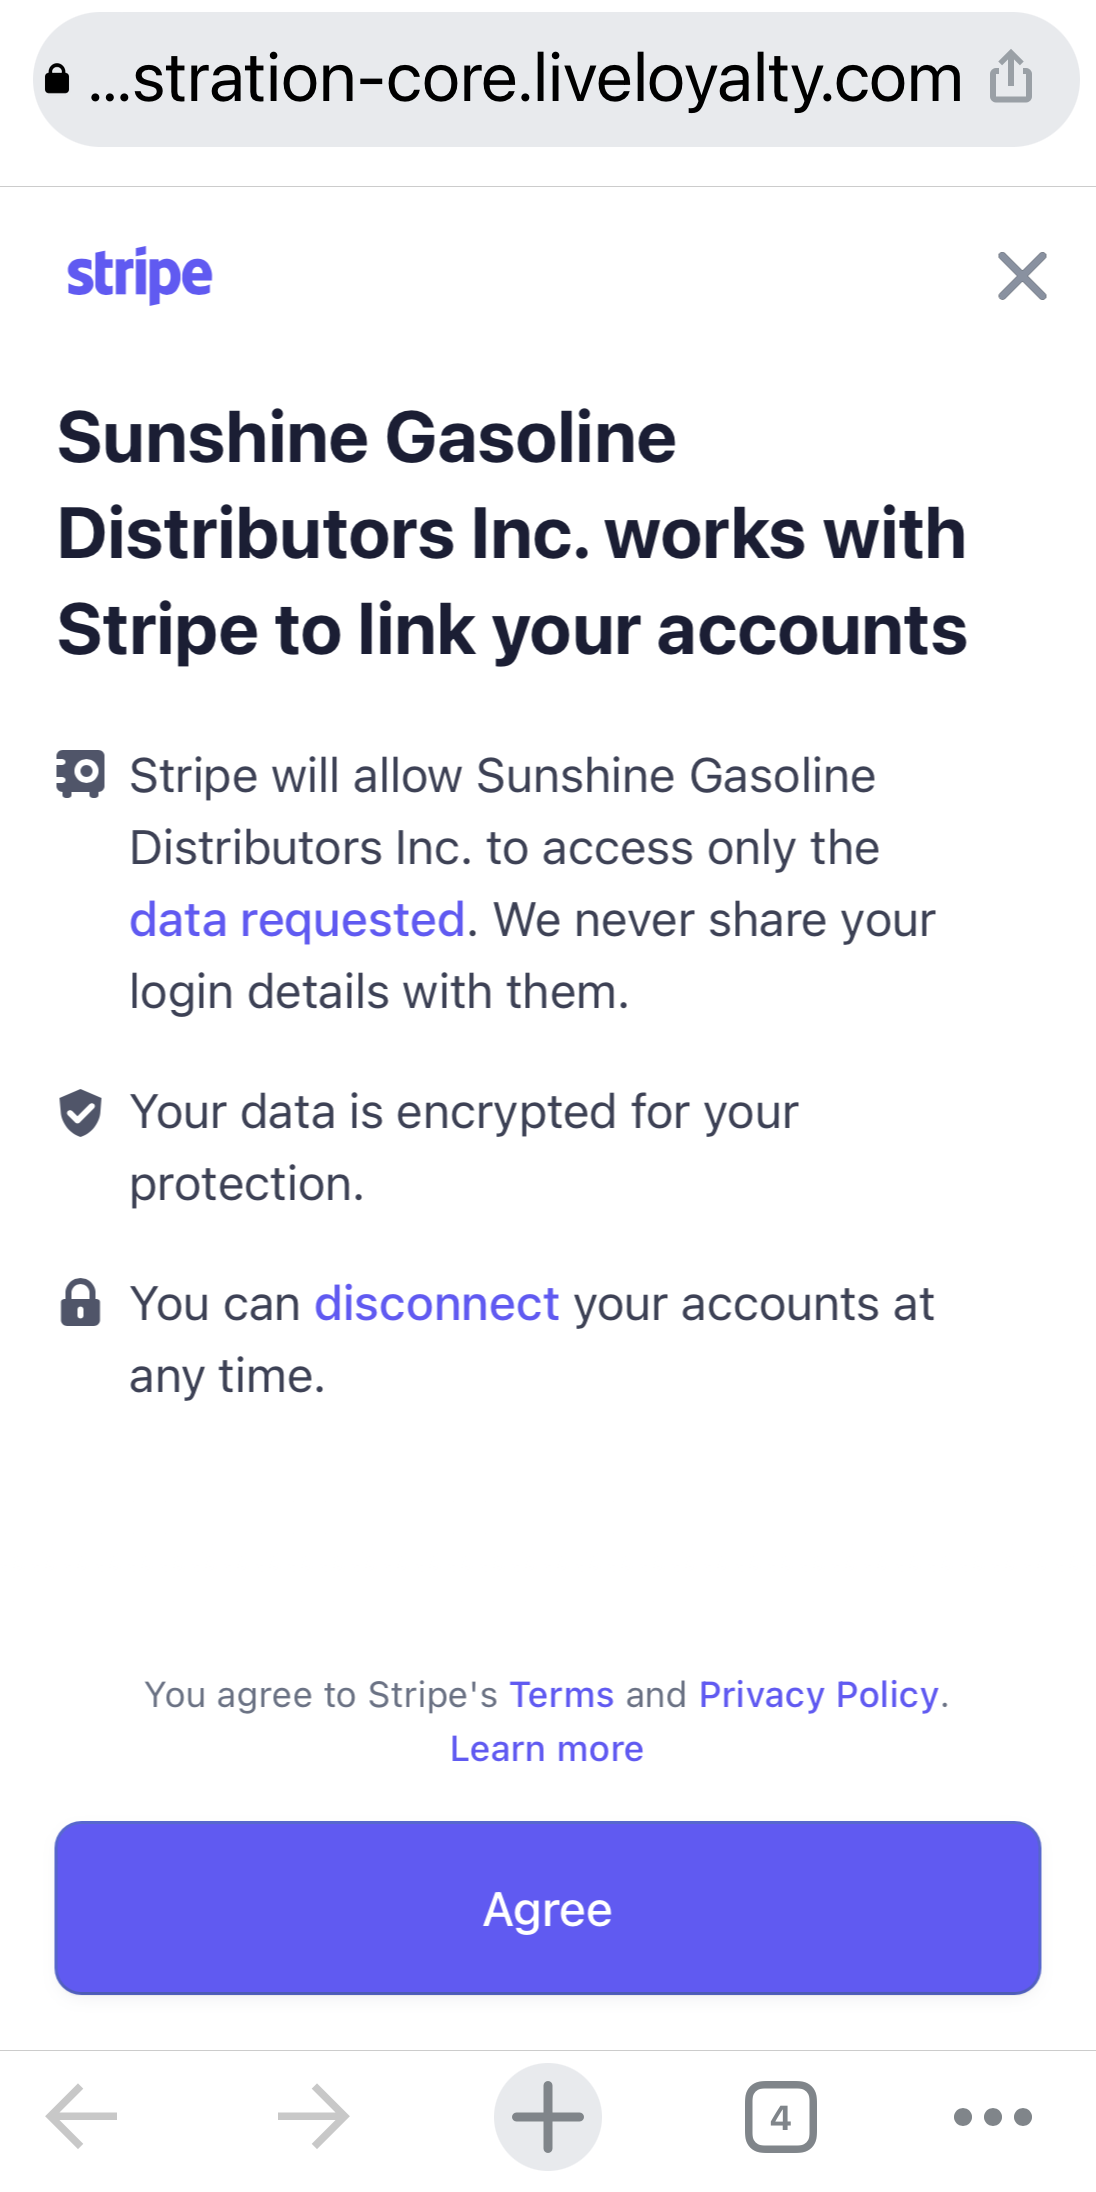
Task: Open the tab switcher showing 4 tabs
Action: click(x=781, y=2116)
